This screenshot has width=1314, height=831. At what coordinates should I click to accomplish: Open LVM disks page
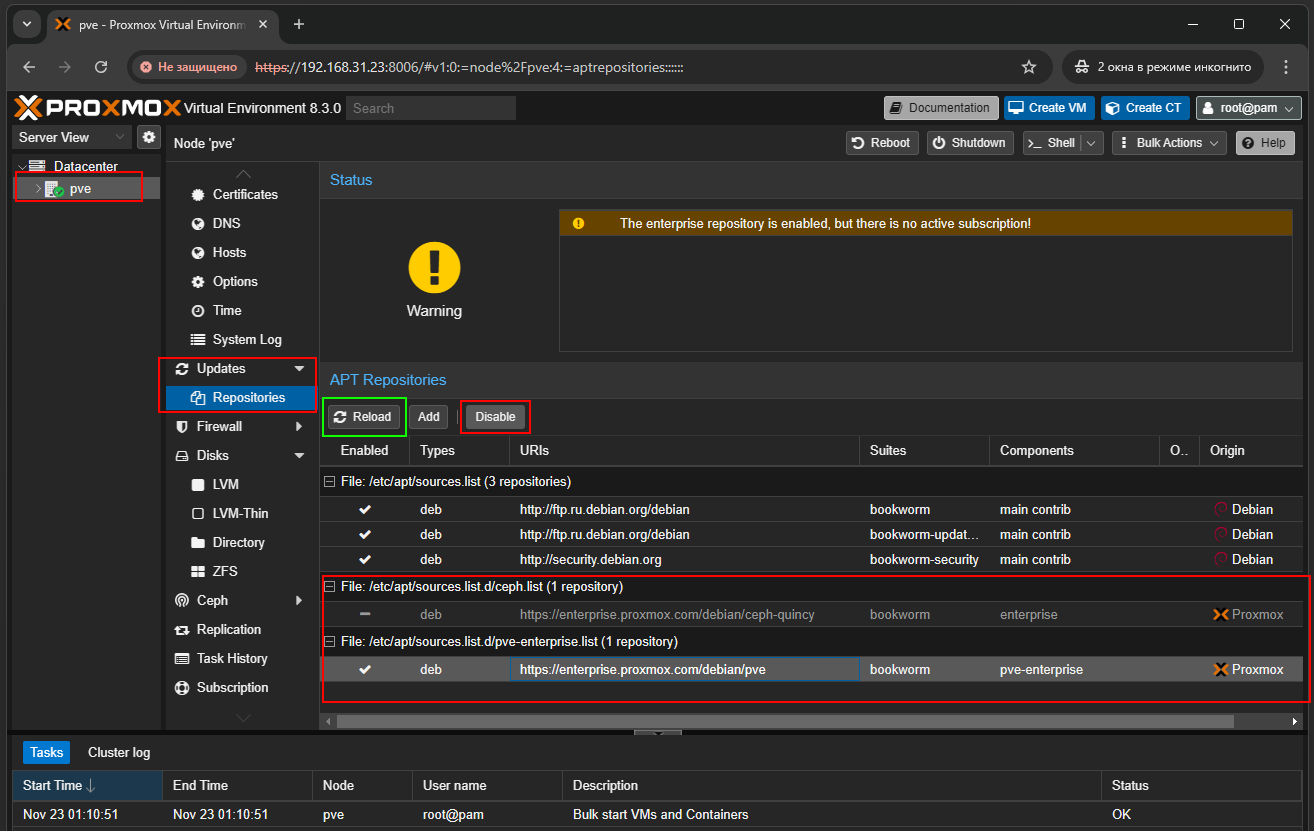point(225,484)
